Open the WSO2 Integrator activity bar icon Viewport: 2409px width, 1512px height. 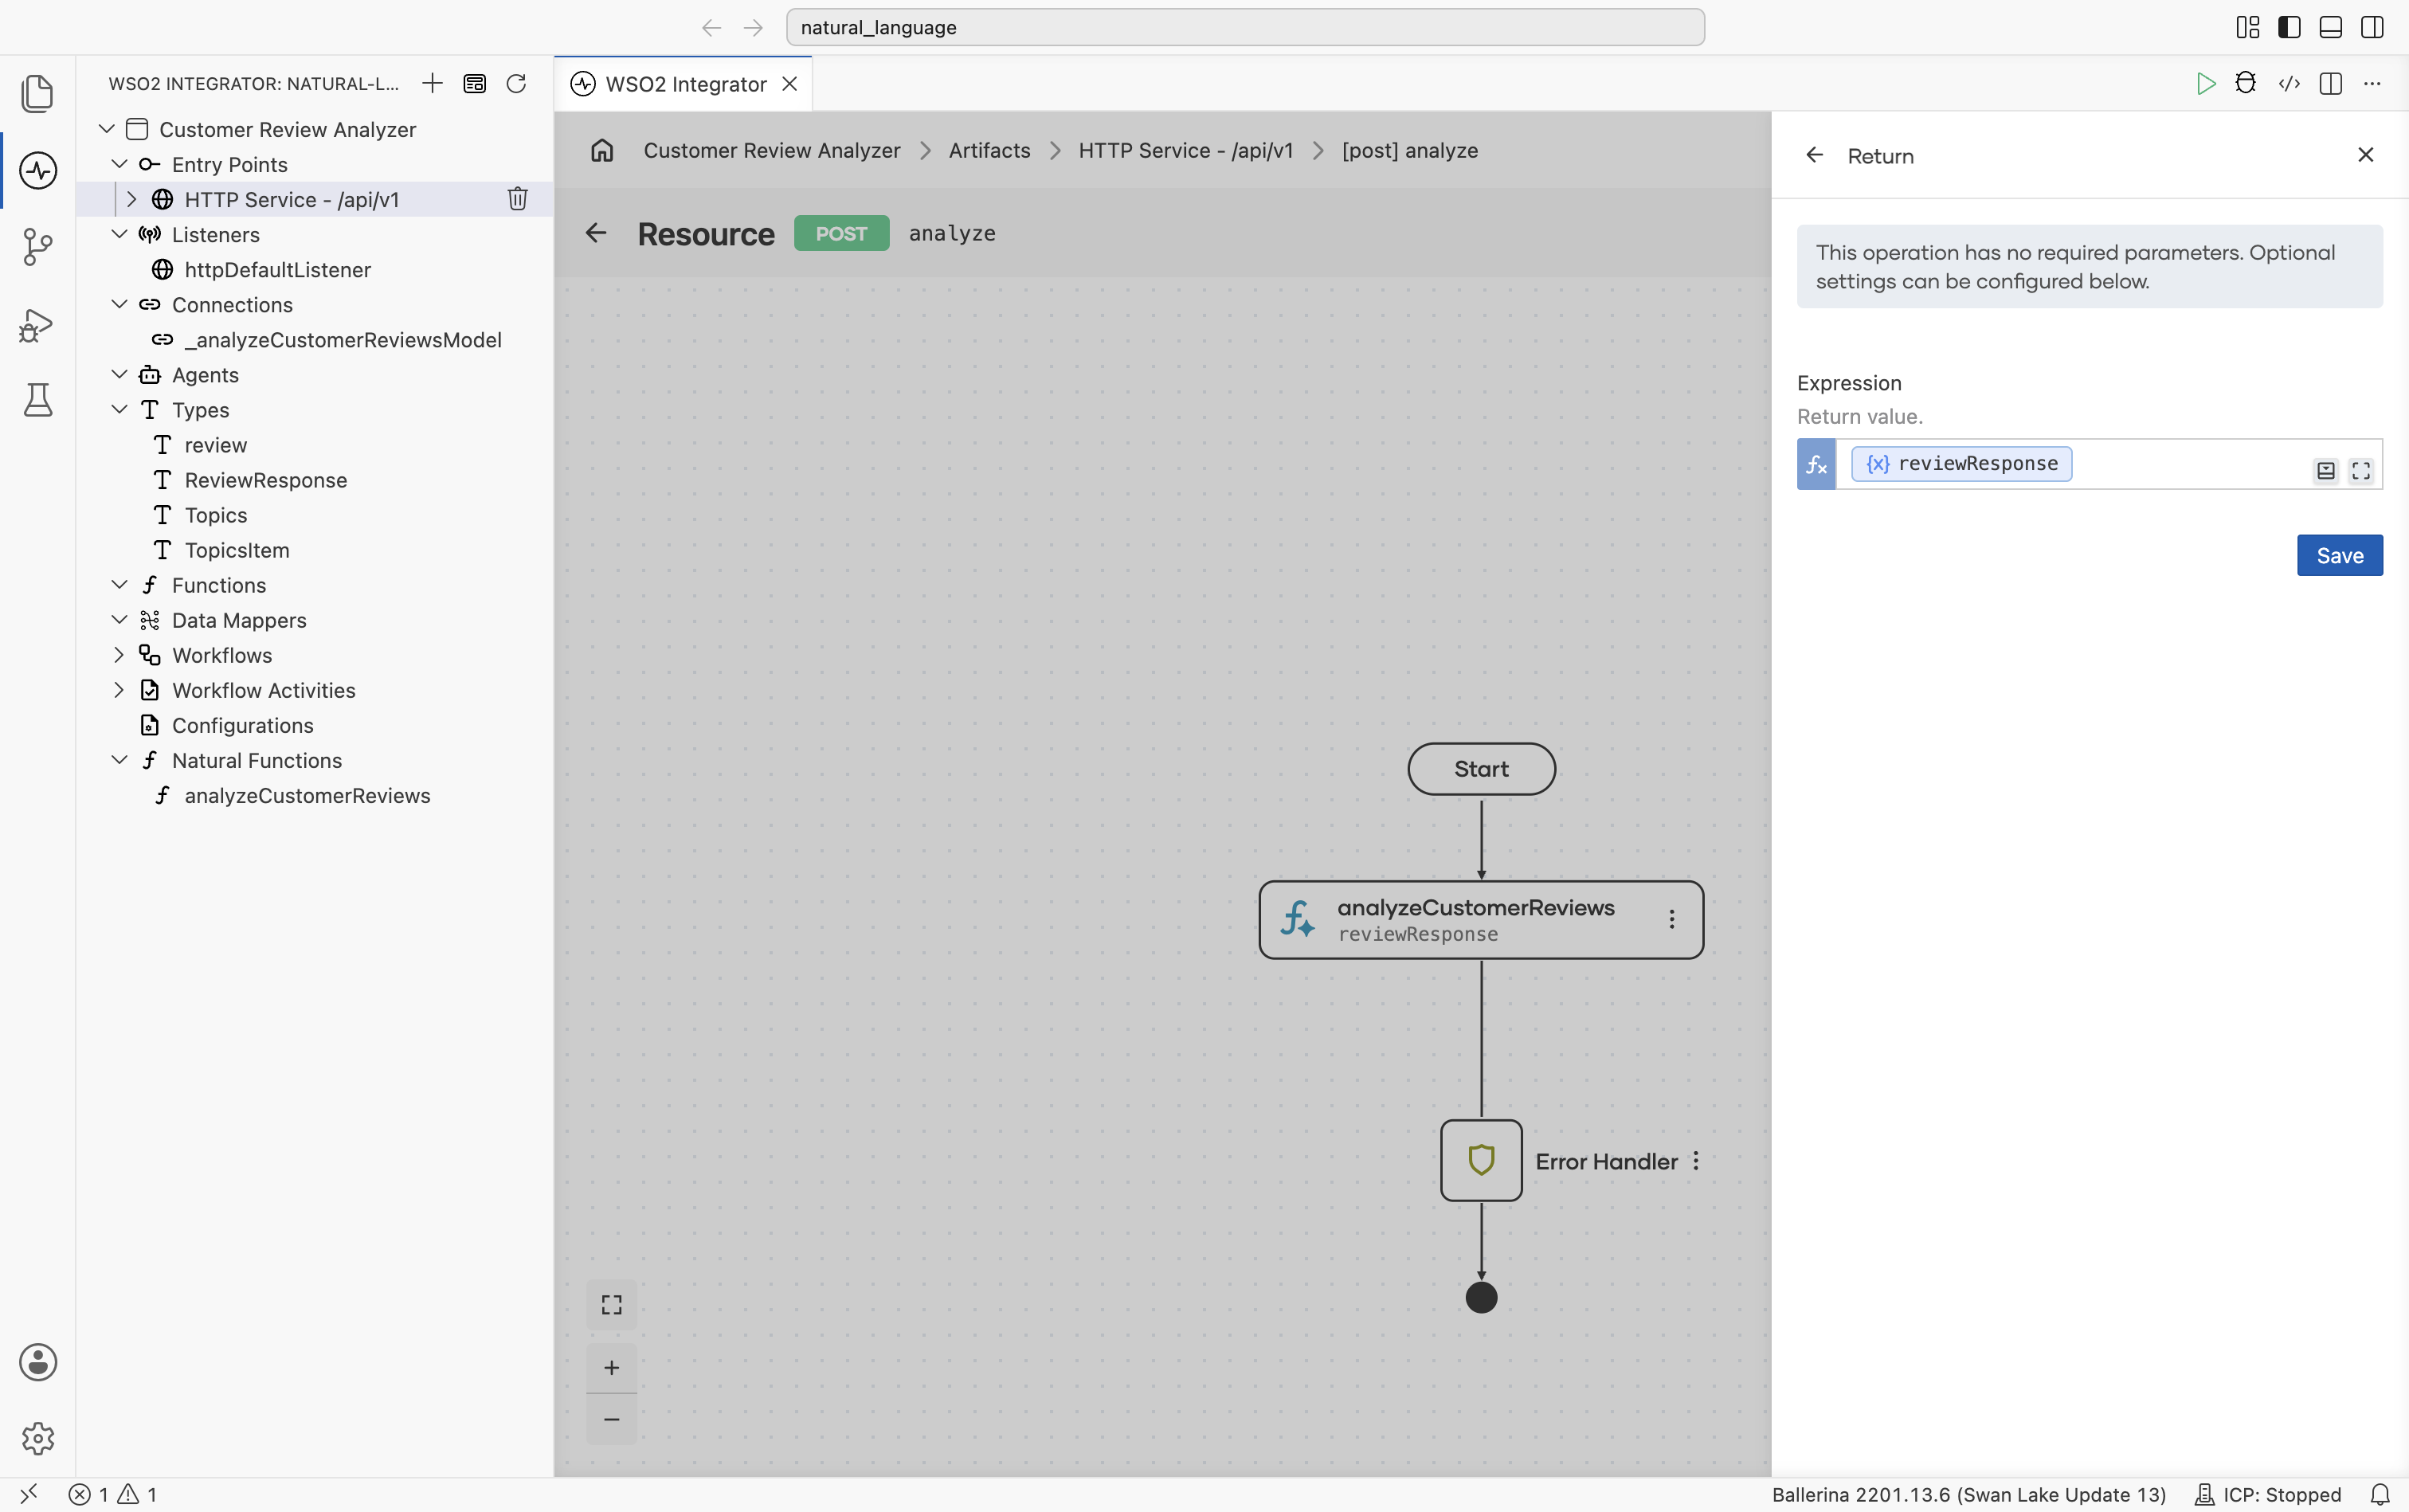click(38, 170)
